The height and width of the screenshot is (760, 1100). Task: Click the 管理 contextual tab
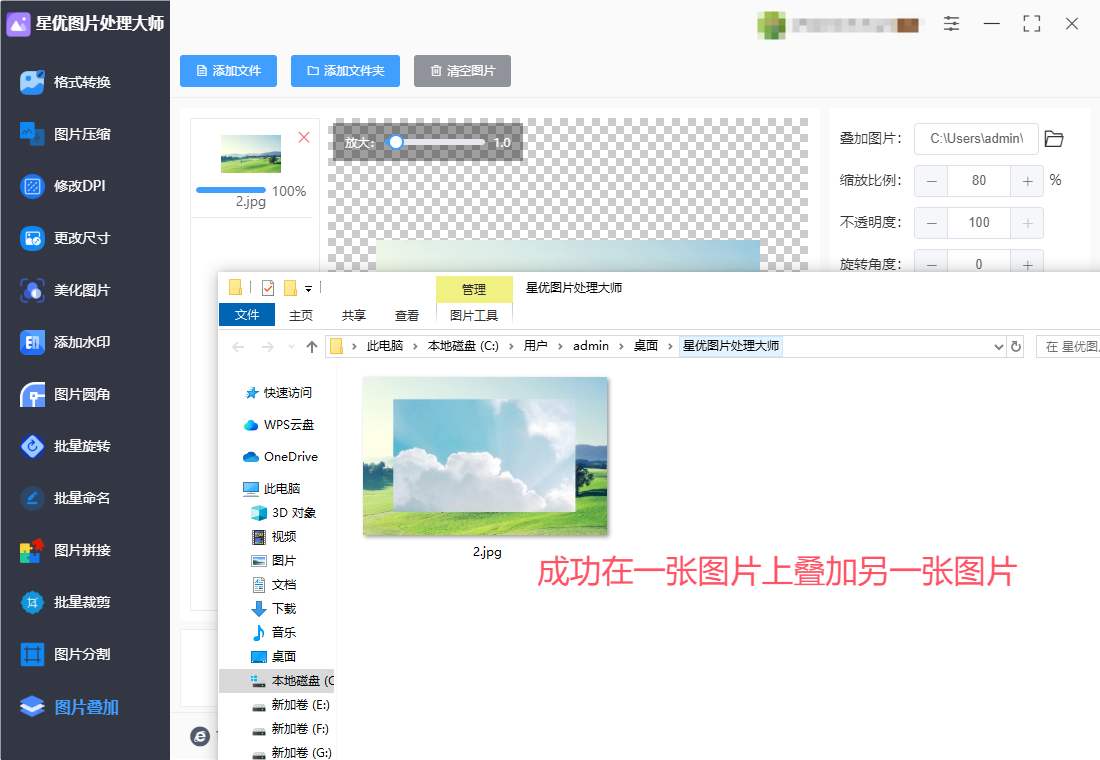(474, 289)
